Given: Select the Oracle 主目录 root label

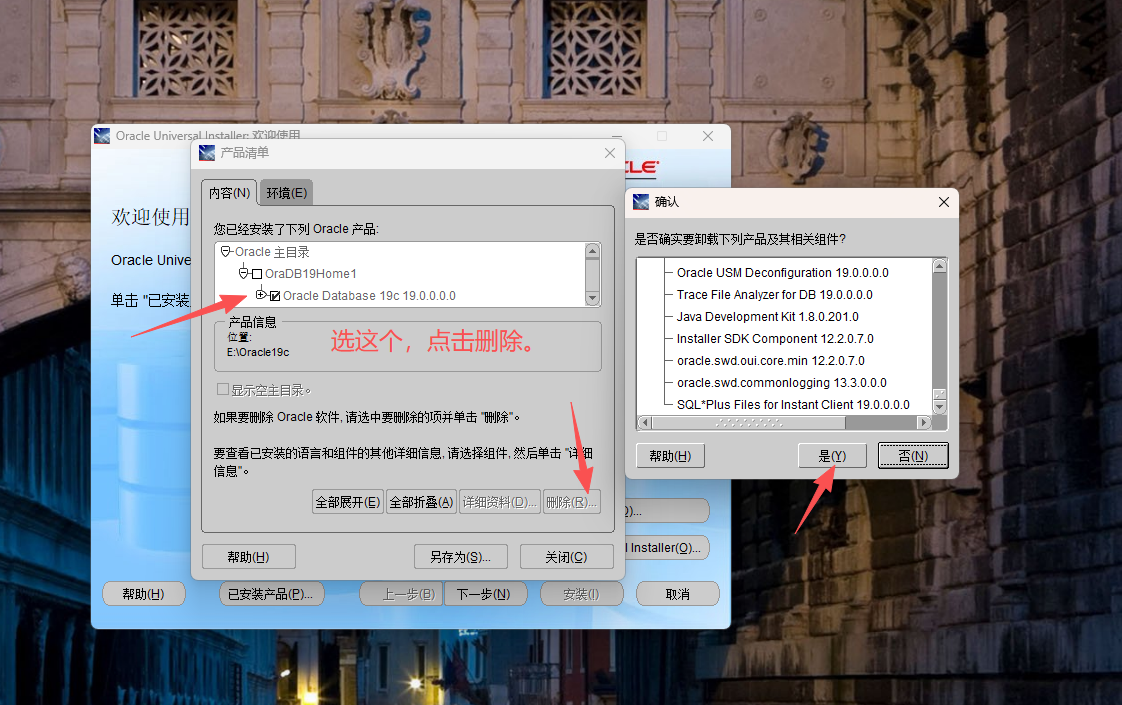Looking at the screenshot, I should 272,252.
